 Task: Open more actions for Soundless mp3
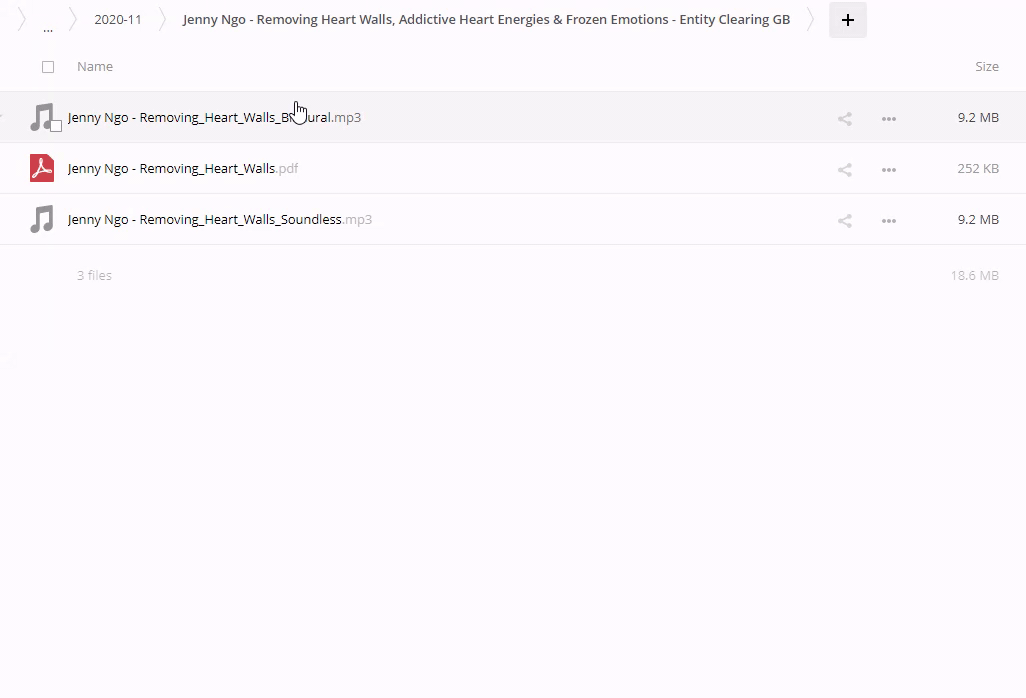(x=888, y=220)
